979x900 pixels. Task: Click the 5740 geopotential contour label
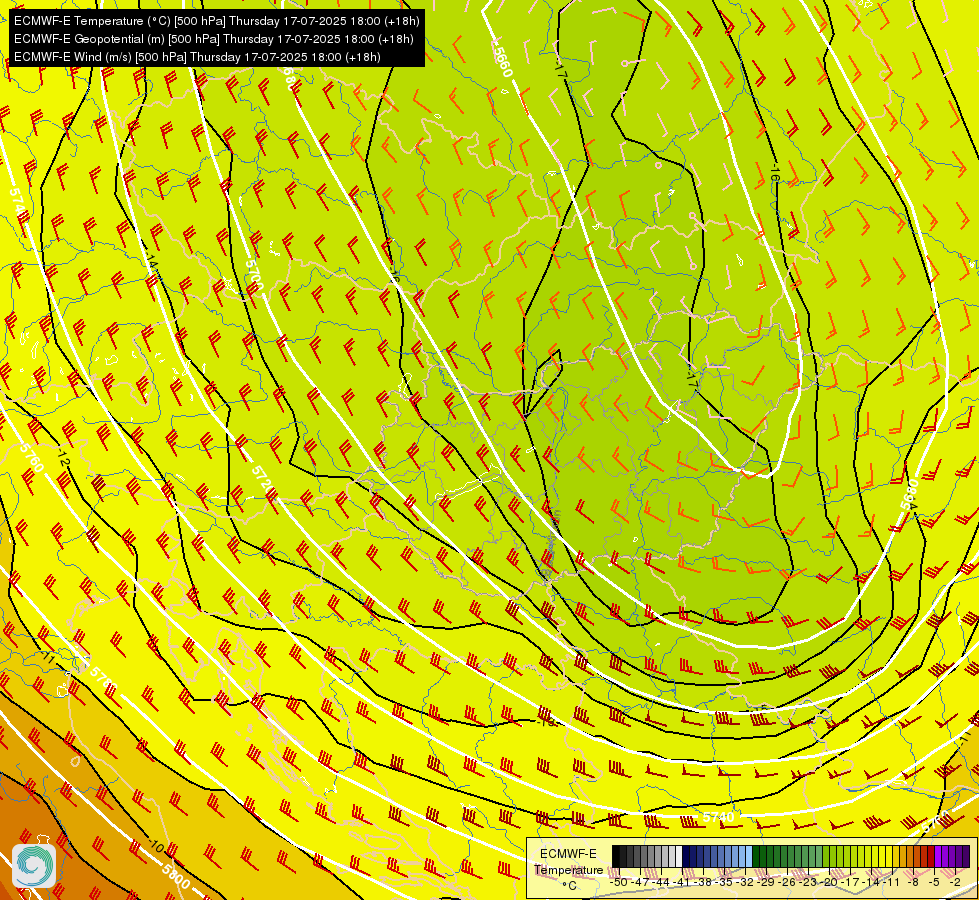point(717,817)
